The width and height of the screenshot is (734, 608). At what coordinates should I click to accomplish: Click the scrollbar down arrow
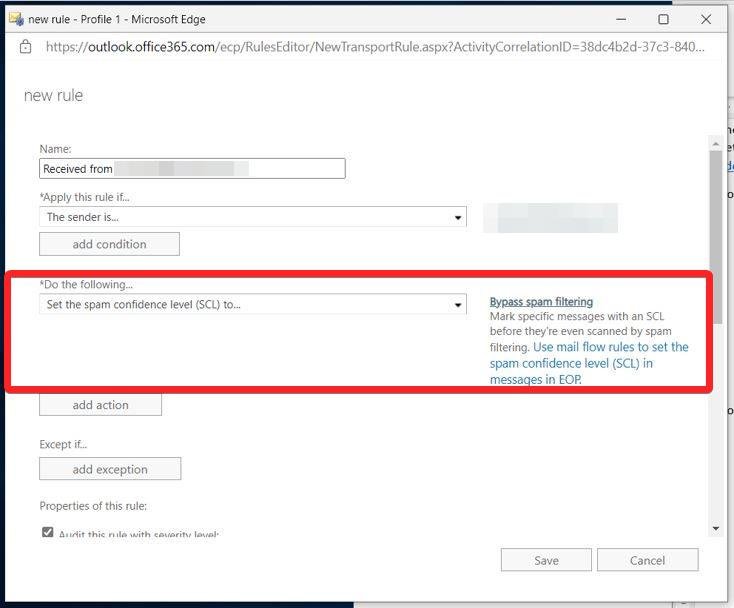(x=715, y=528)
